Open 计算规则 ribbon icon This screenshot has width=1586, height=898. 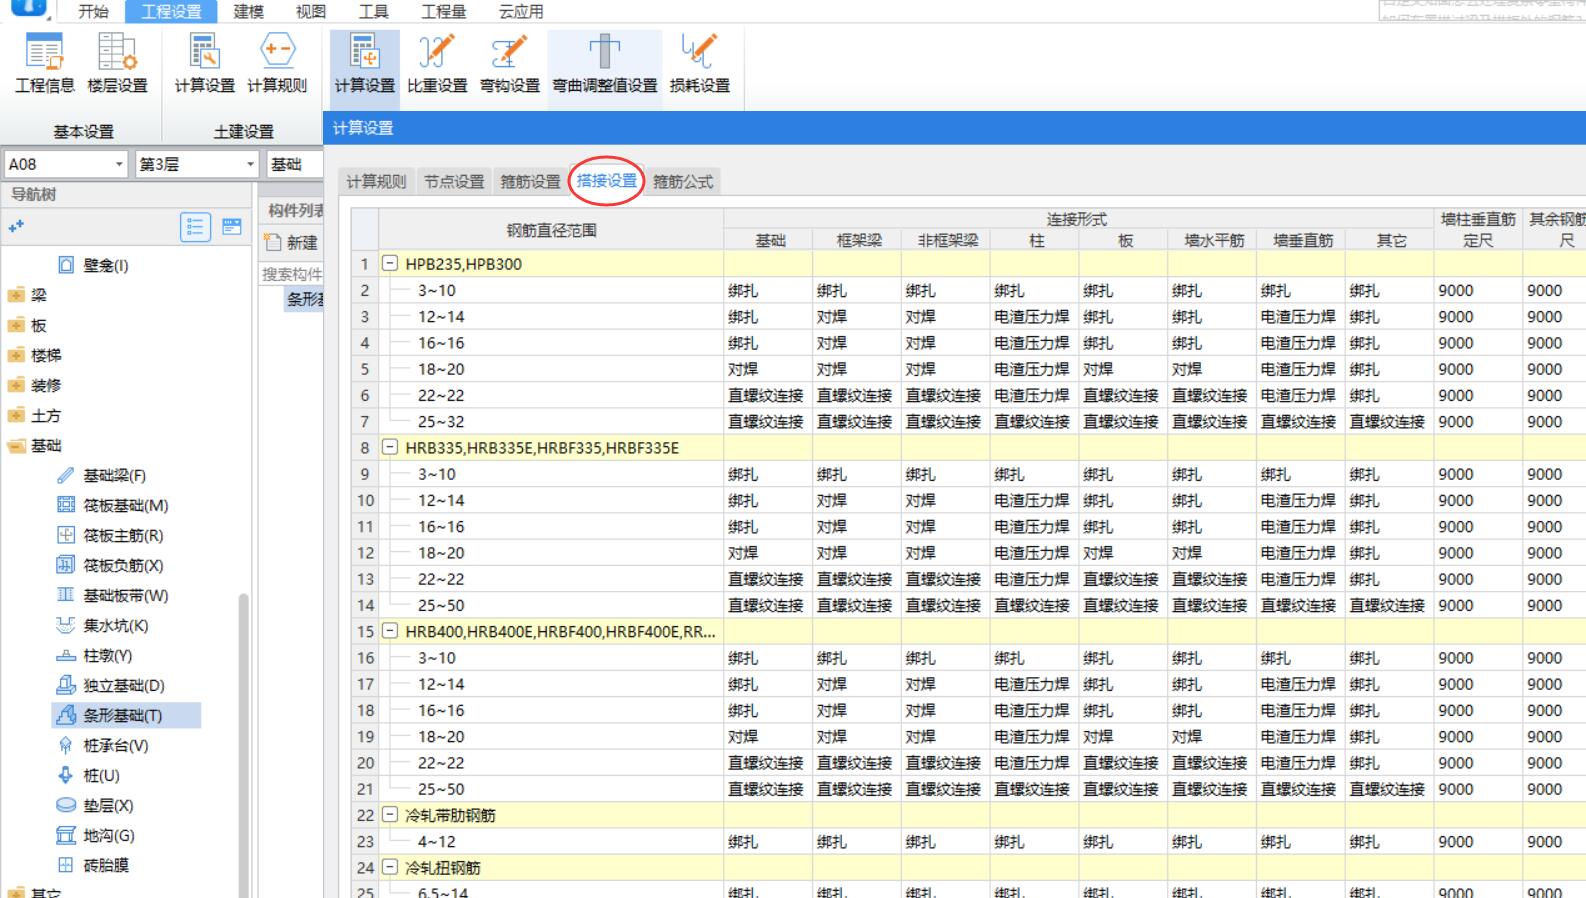[277, 64]
